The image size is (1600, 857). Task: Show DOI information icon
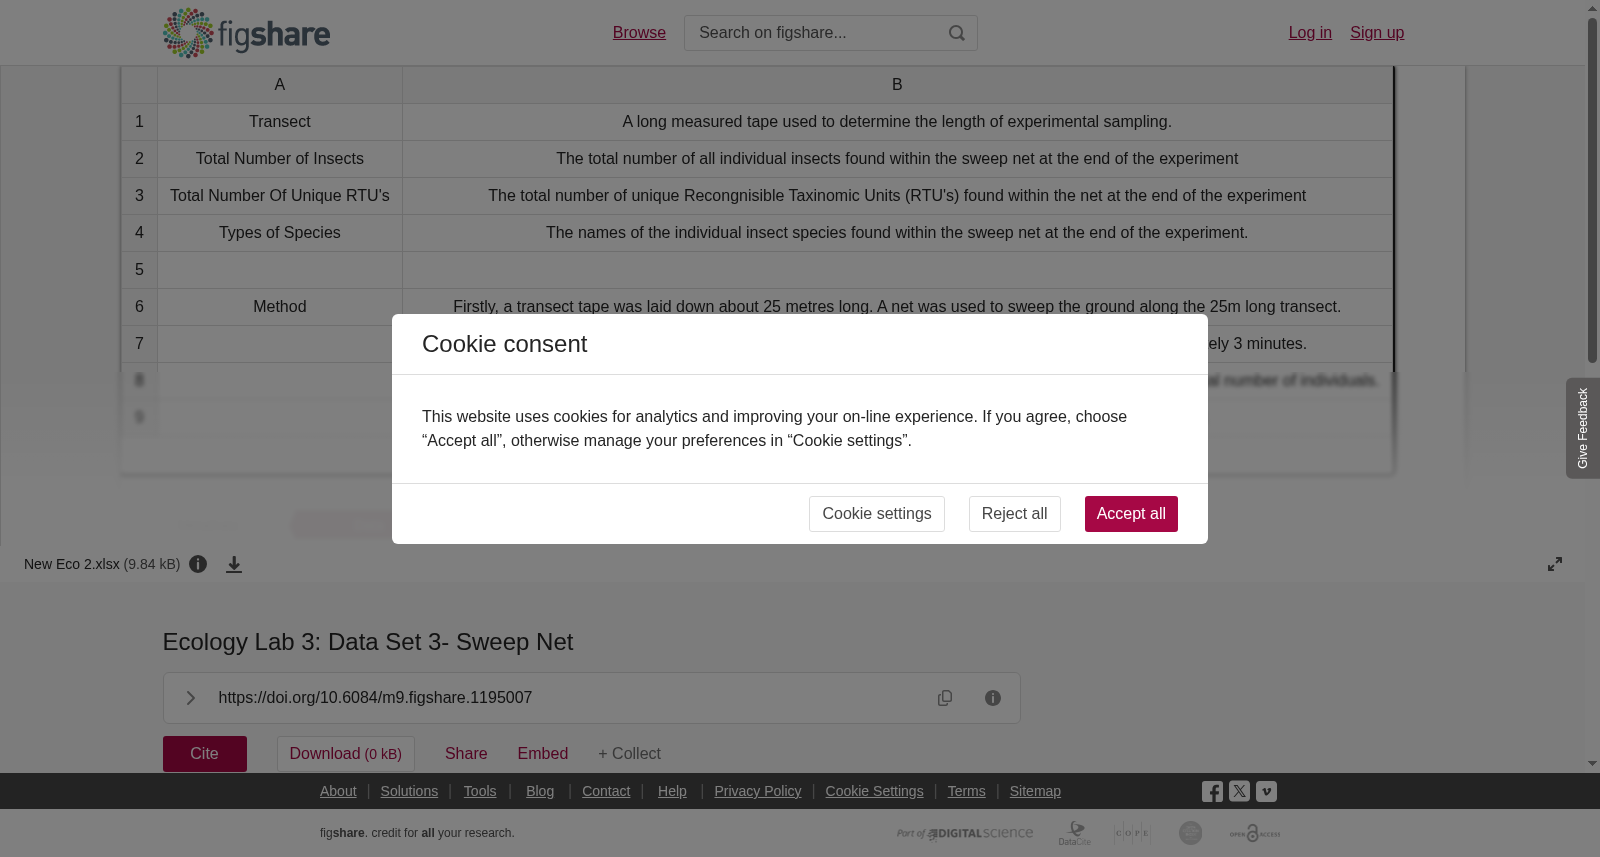point(993,698)
